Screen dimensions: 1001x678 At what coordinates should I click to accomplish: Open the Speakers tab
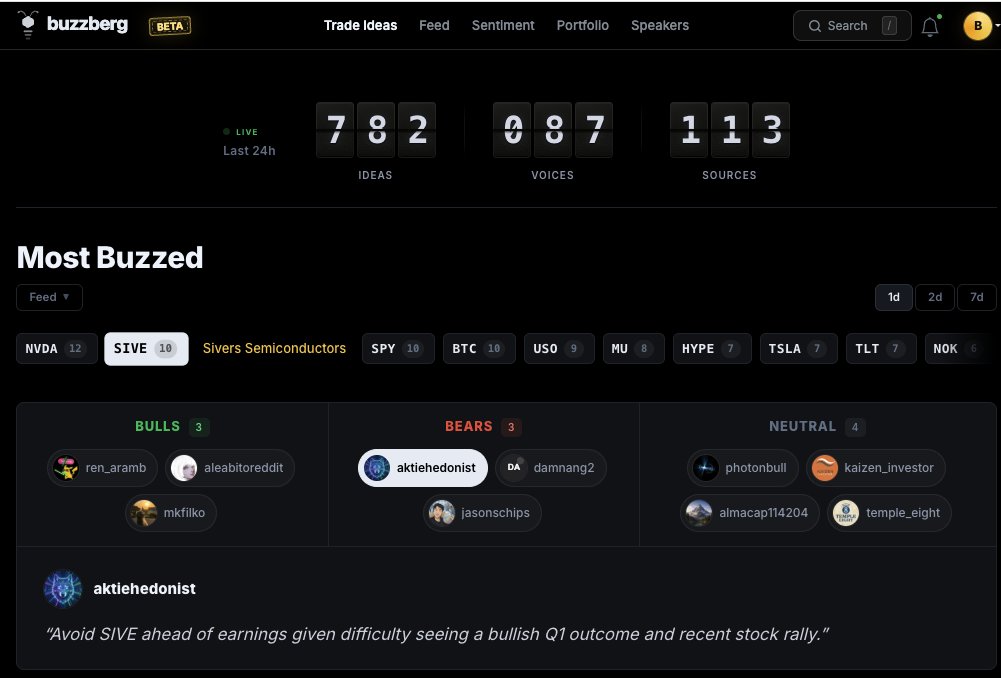[659, 26]
